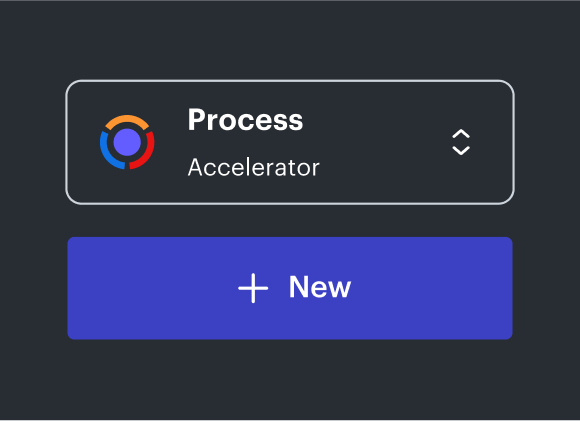Click the blue area left of plus sign
The width and height of the screenshot is (580, 421).
pos(152,288)
